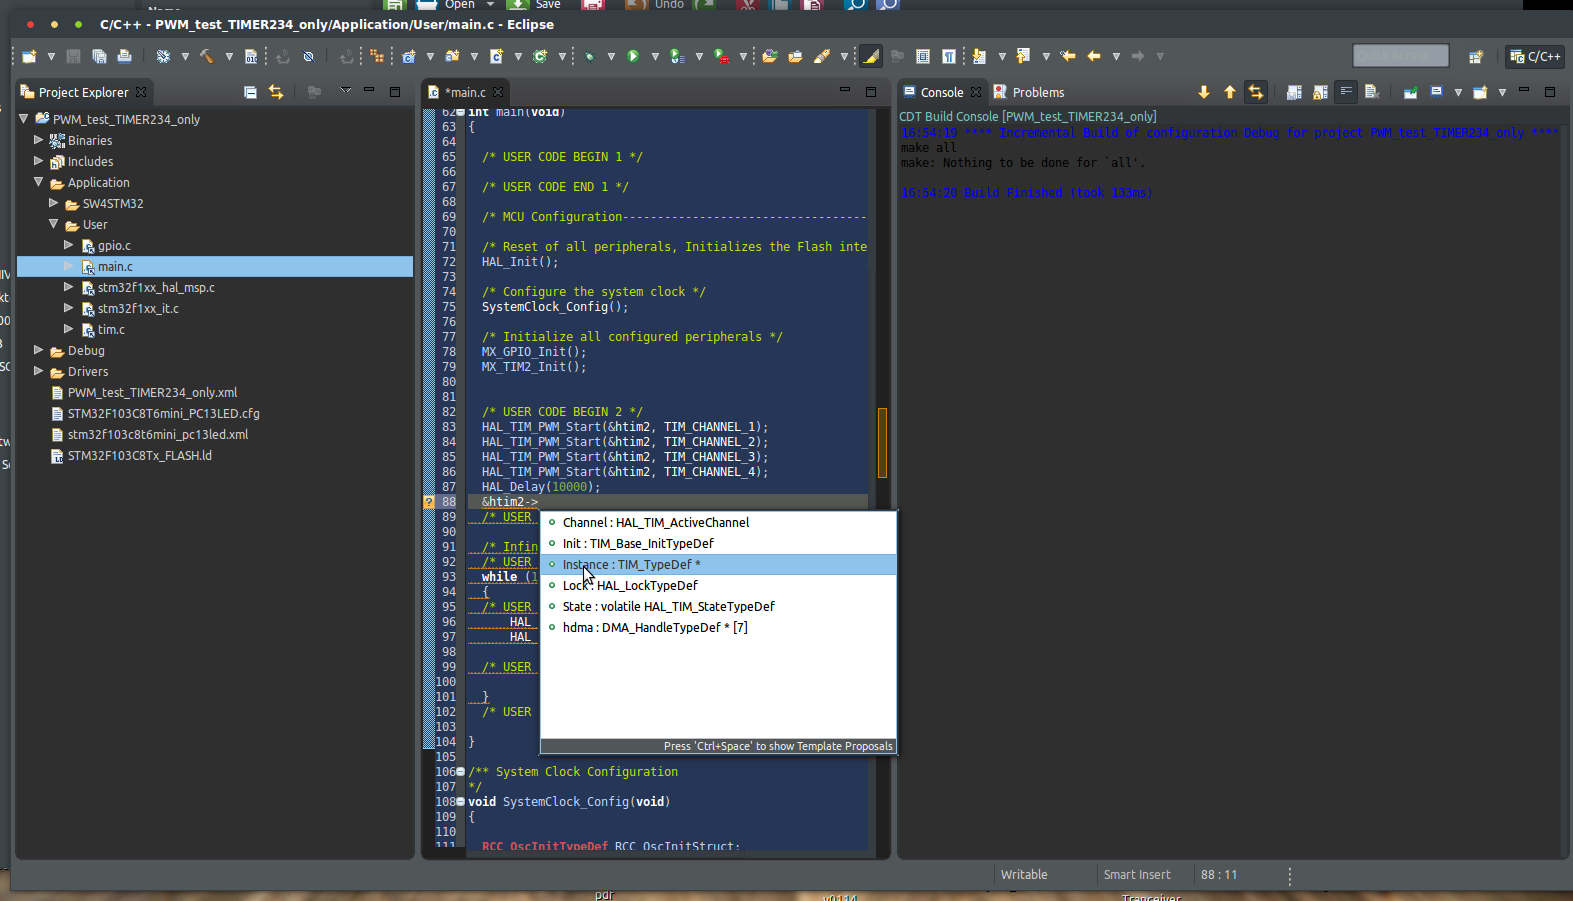Click the Debug bug icon
Image resolution: width=1573 pixels, height=901 pixels.
tap(589, 57)
